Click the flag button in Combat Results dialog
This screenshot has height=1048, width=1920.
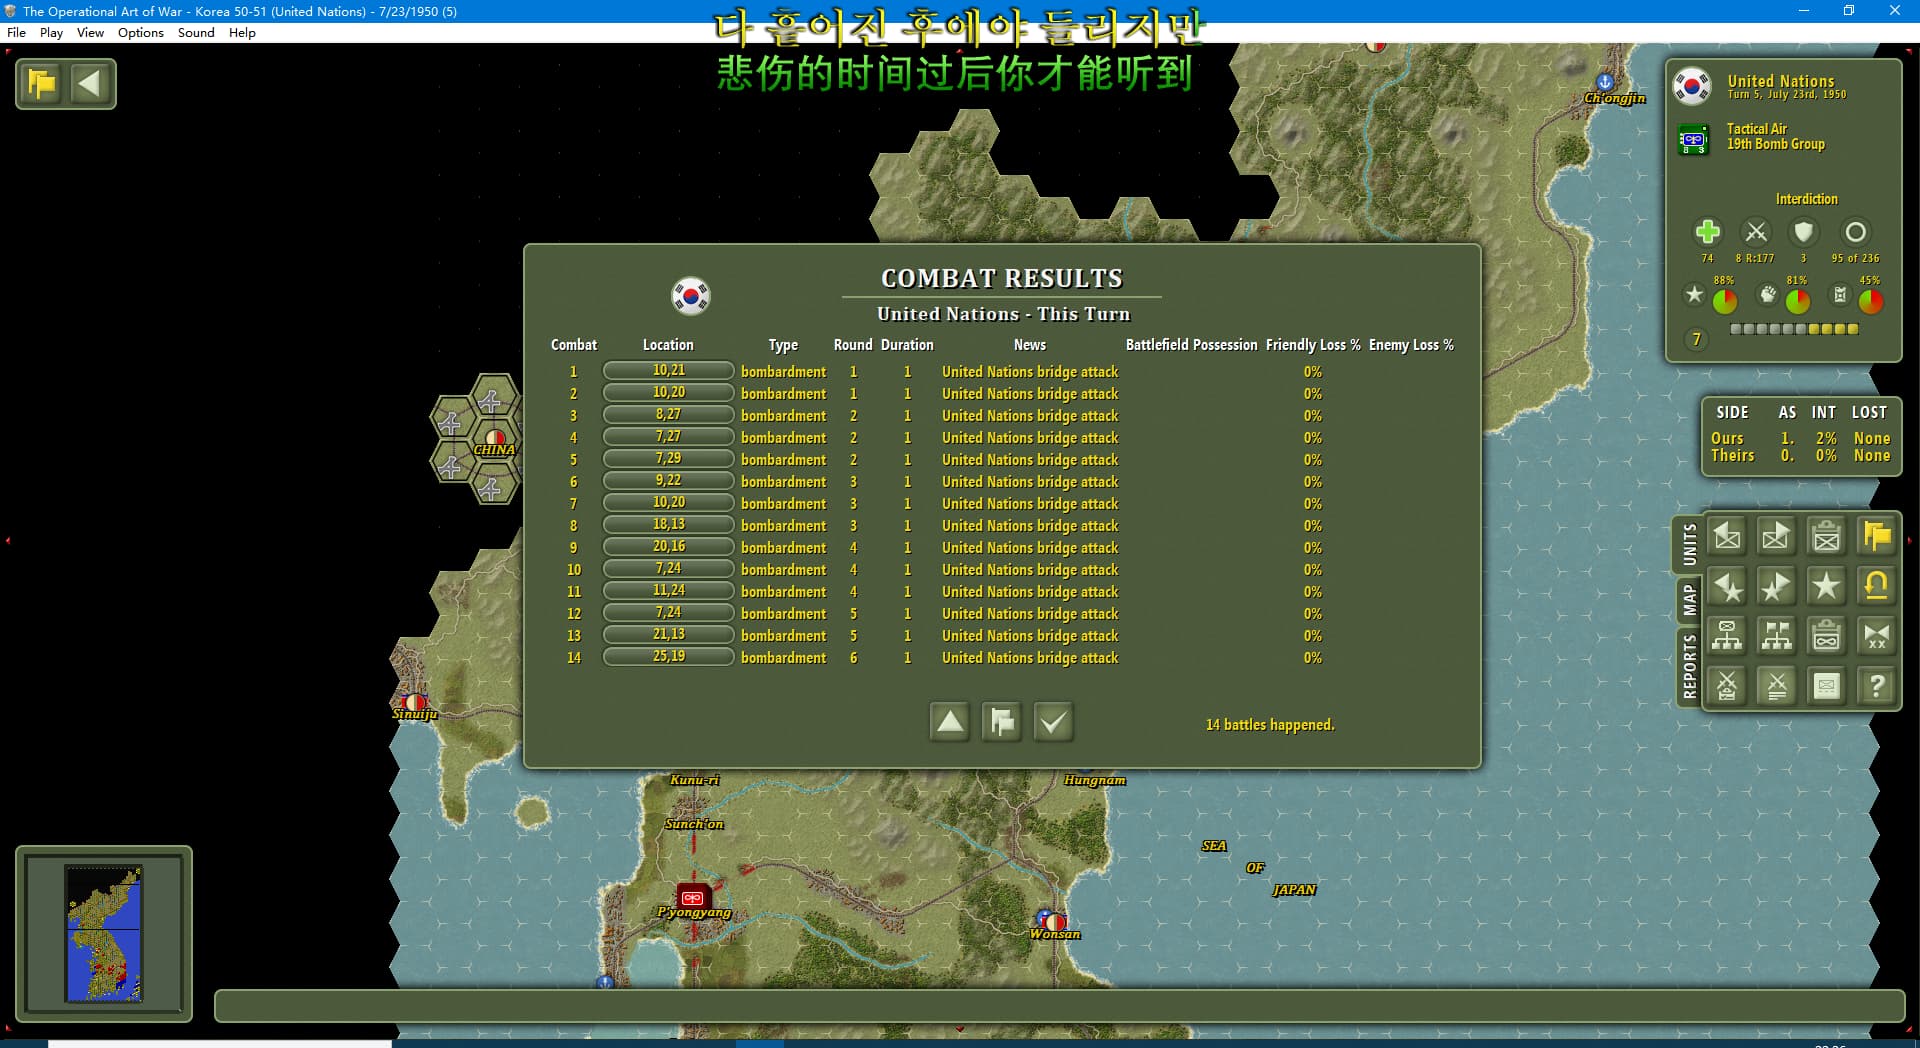1001,721
